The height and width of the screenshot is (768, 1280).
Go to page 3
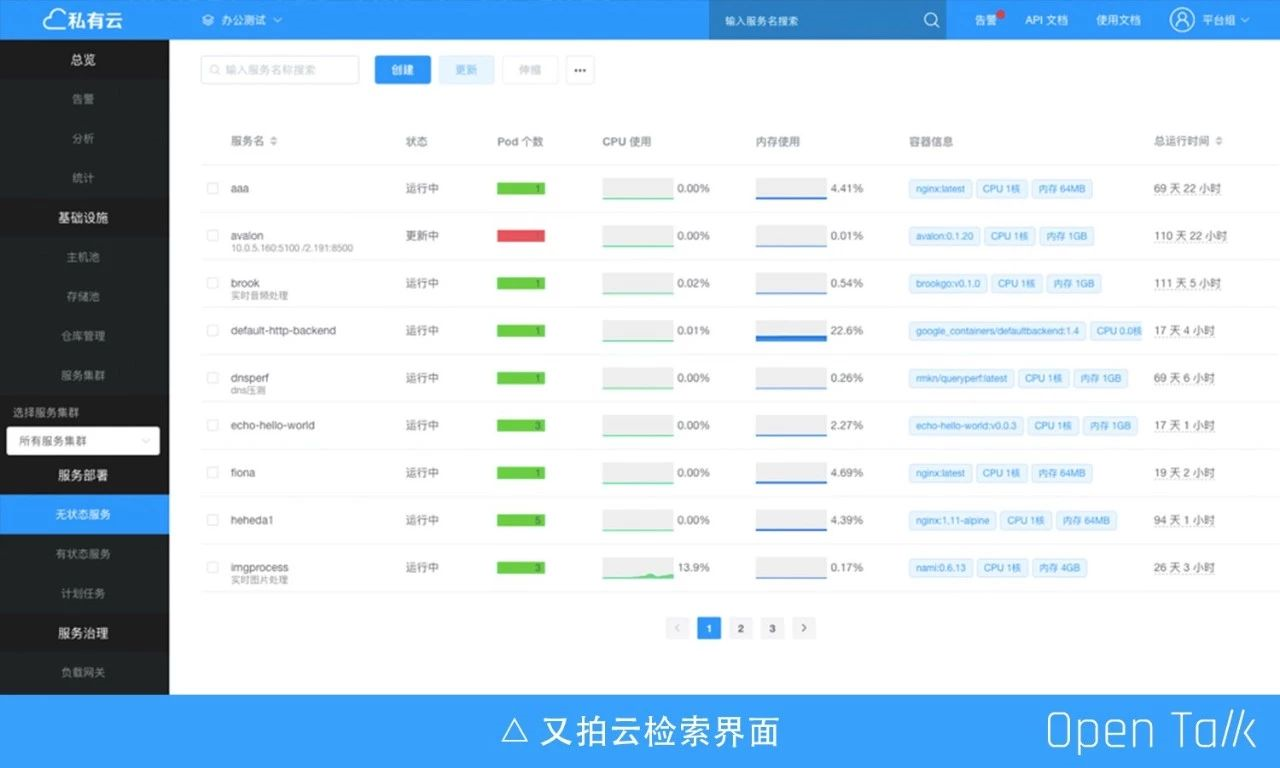[x=772, y=628]
